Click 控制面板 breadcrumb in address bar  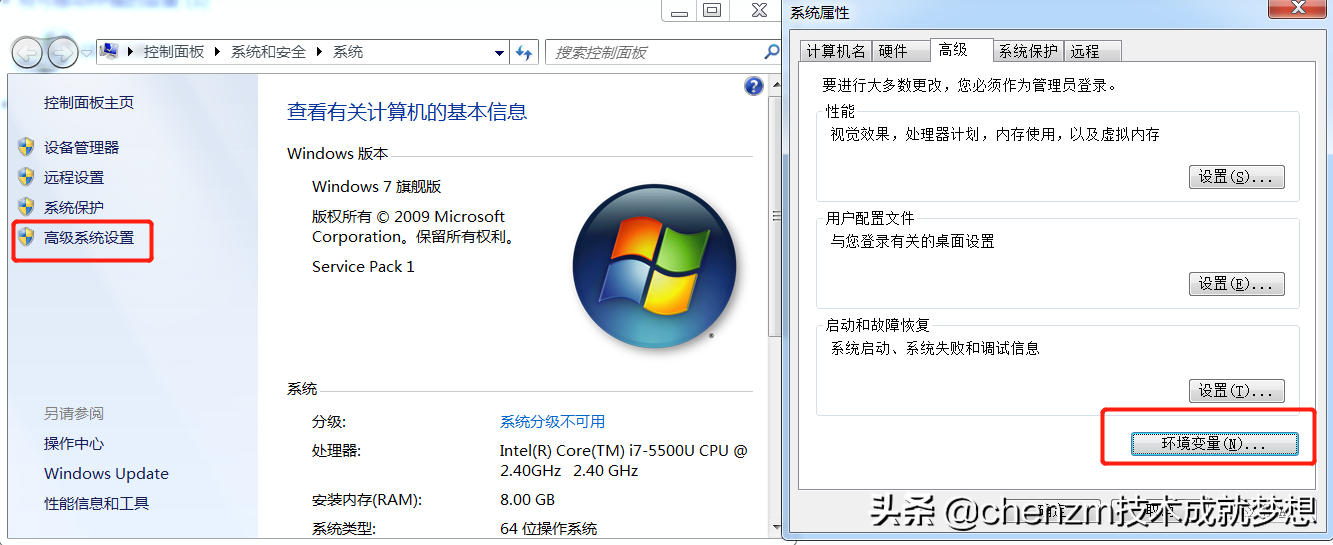tap(174, 52)
